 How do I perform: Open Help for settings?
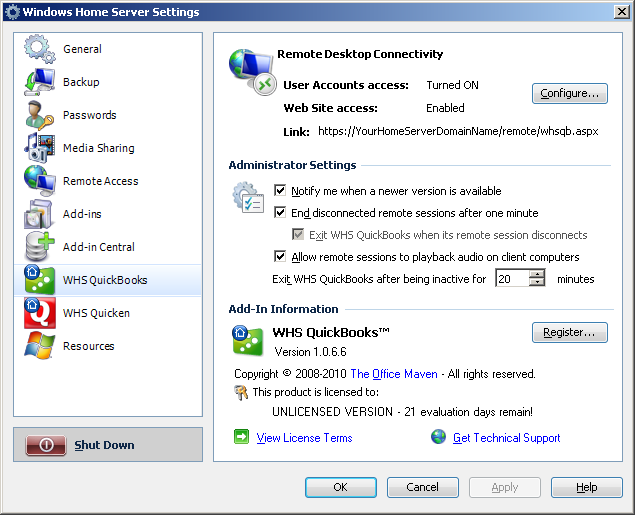[x=586, y=487]
